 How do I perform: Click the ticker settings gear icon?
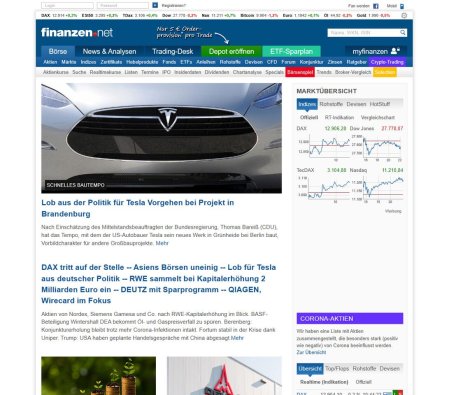tap(404, 15)
